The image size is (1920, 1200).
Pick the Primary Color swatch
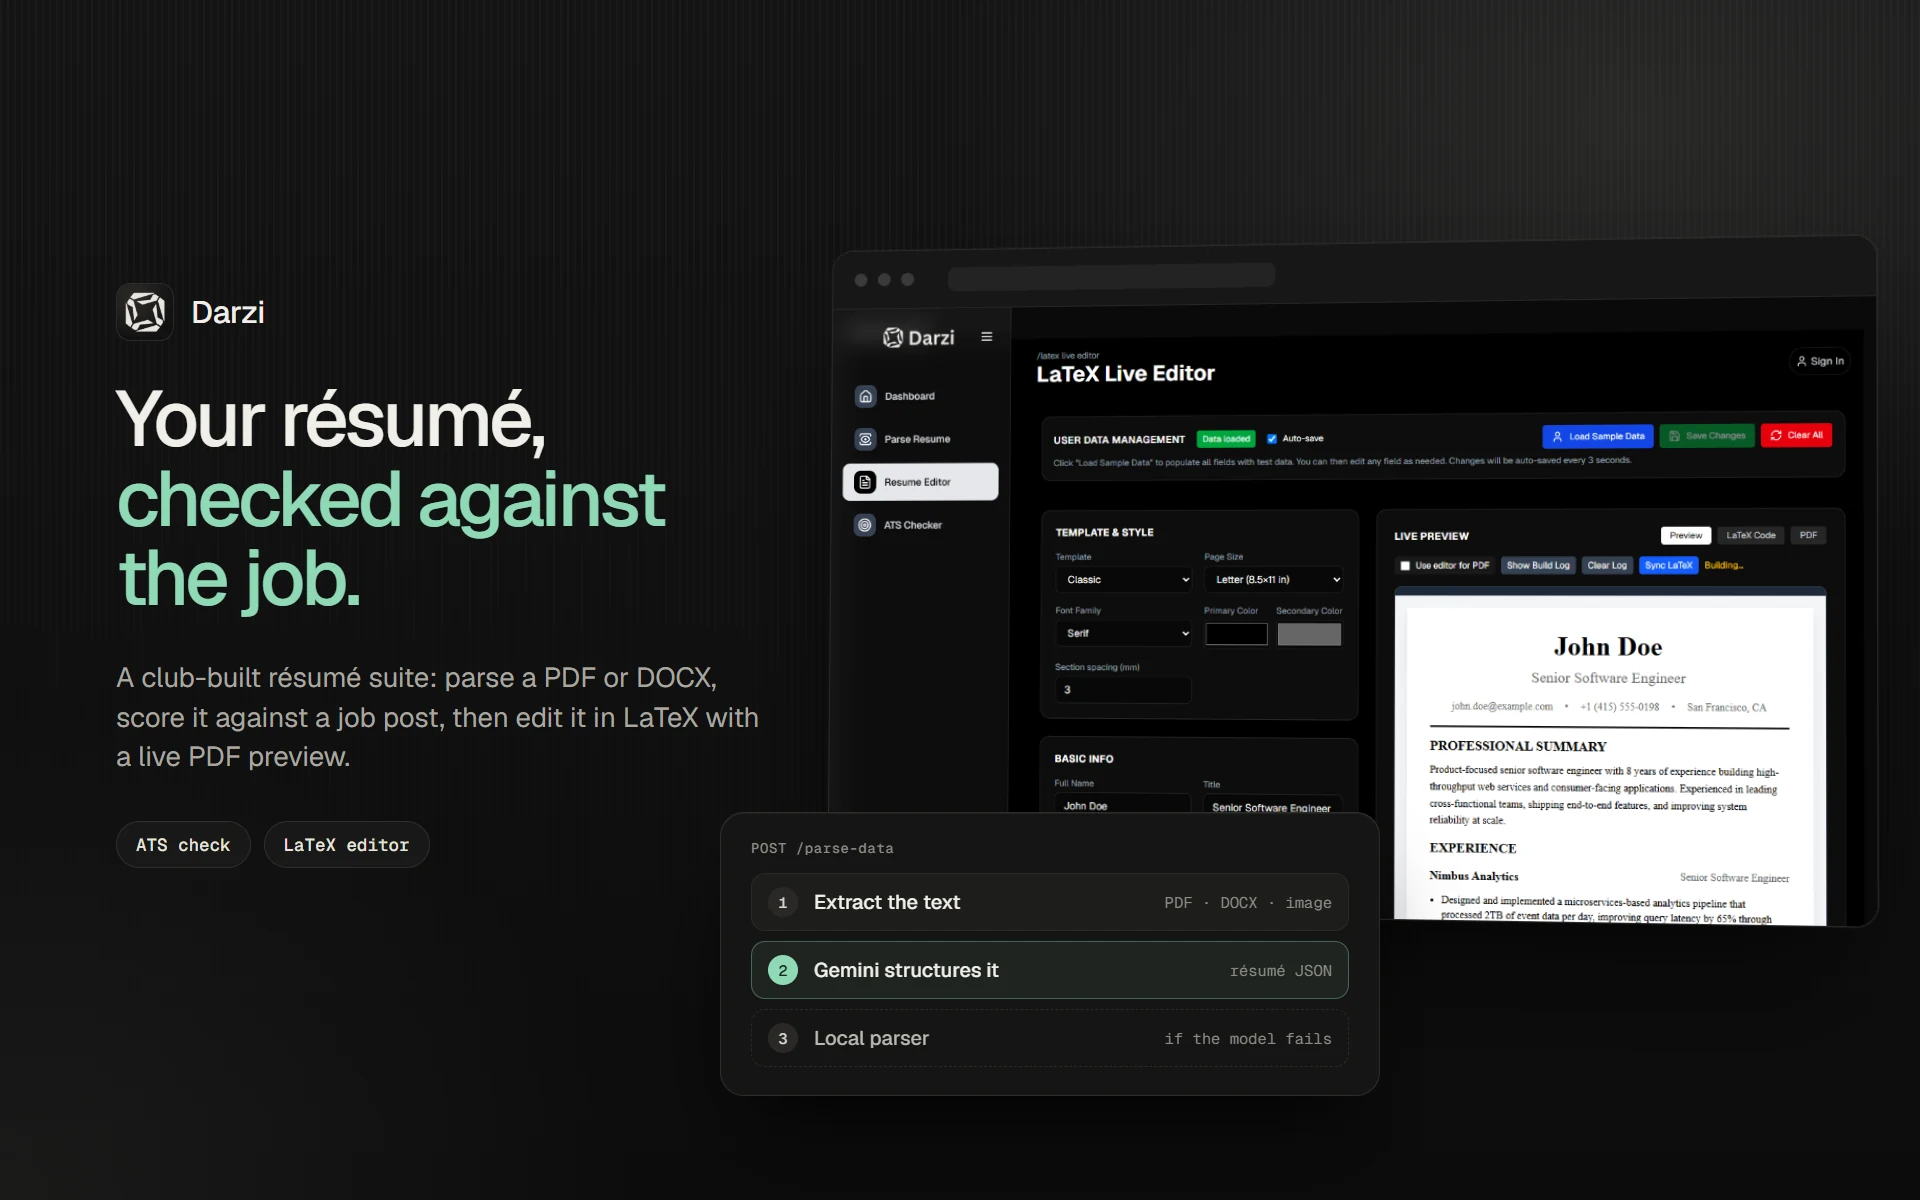point(1236,634)
